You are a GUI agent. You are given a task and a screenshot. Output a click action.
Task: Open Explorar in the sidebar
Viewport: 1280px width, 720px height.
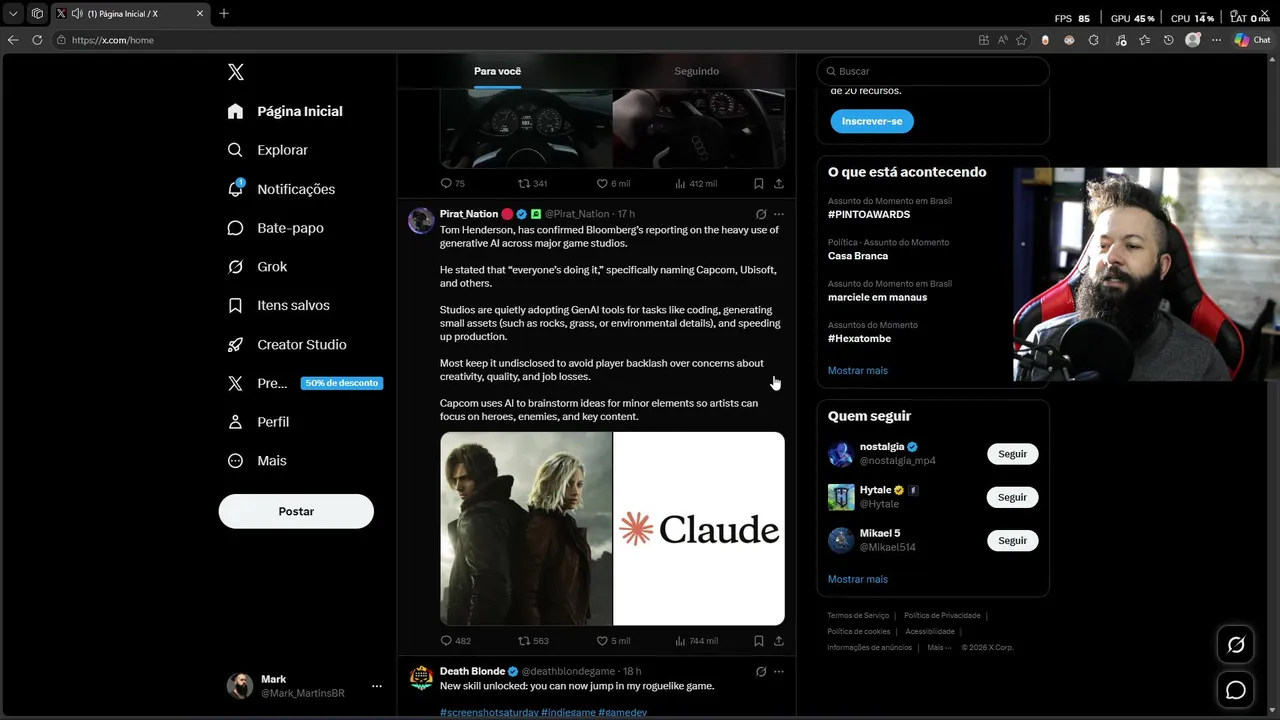click(x=268, y=150)
